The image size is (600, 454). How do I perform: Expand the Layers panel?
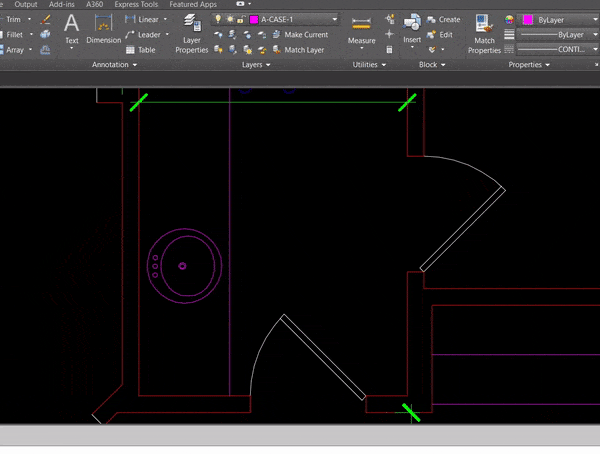tap(256, 65)
